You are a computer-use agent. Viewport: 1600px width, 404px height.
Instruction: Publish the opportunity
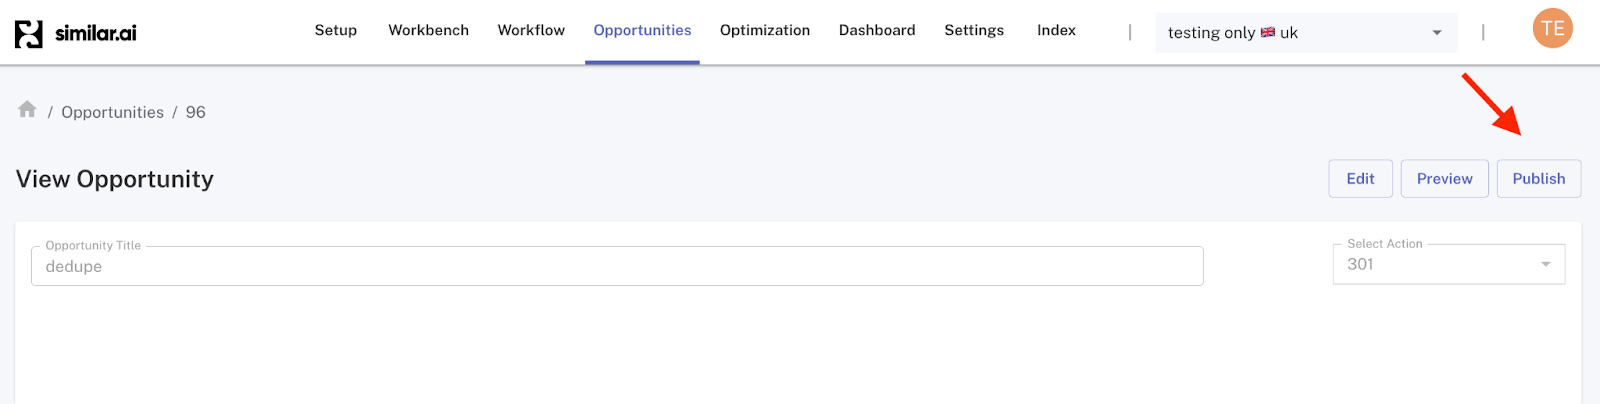click(1539, 178)
